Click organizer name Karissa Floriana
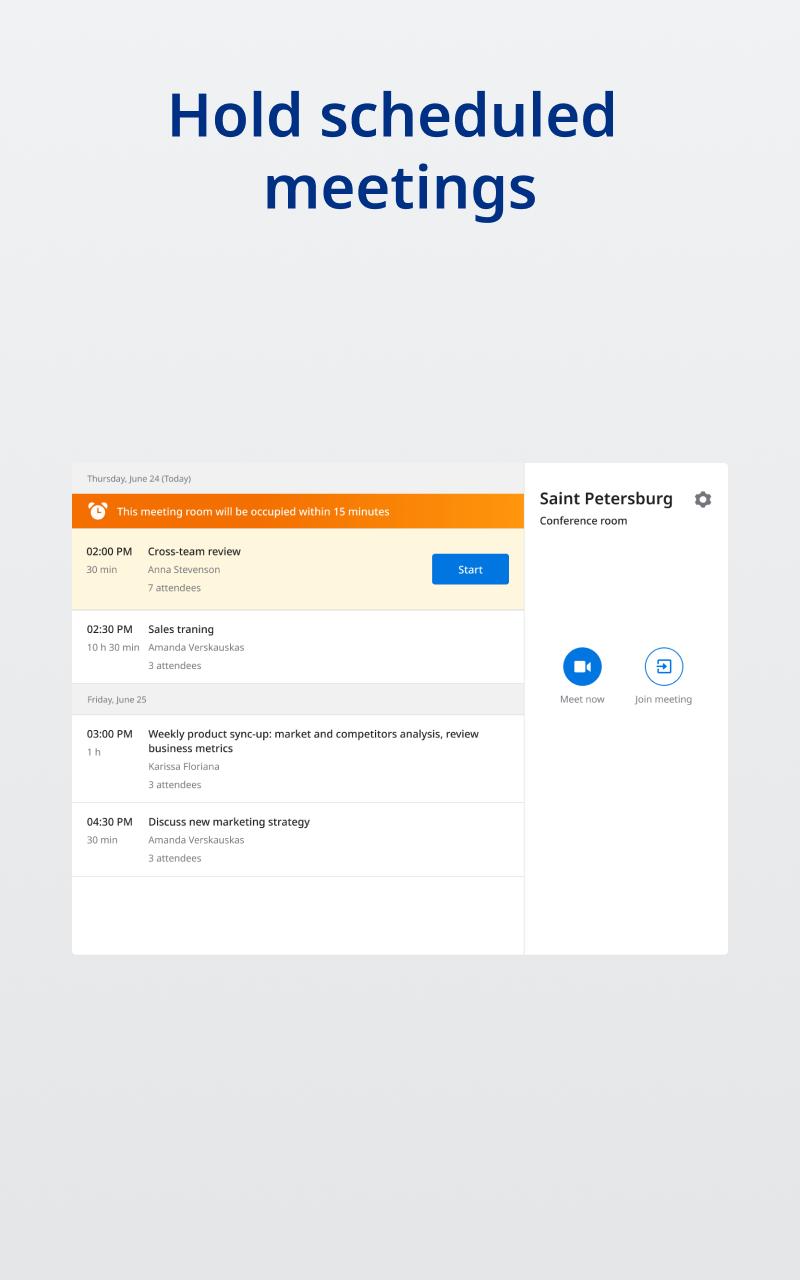Image resolution: width=800 pixels, height=1280 pixels. 184,767
